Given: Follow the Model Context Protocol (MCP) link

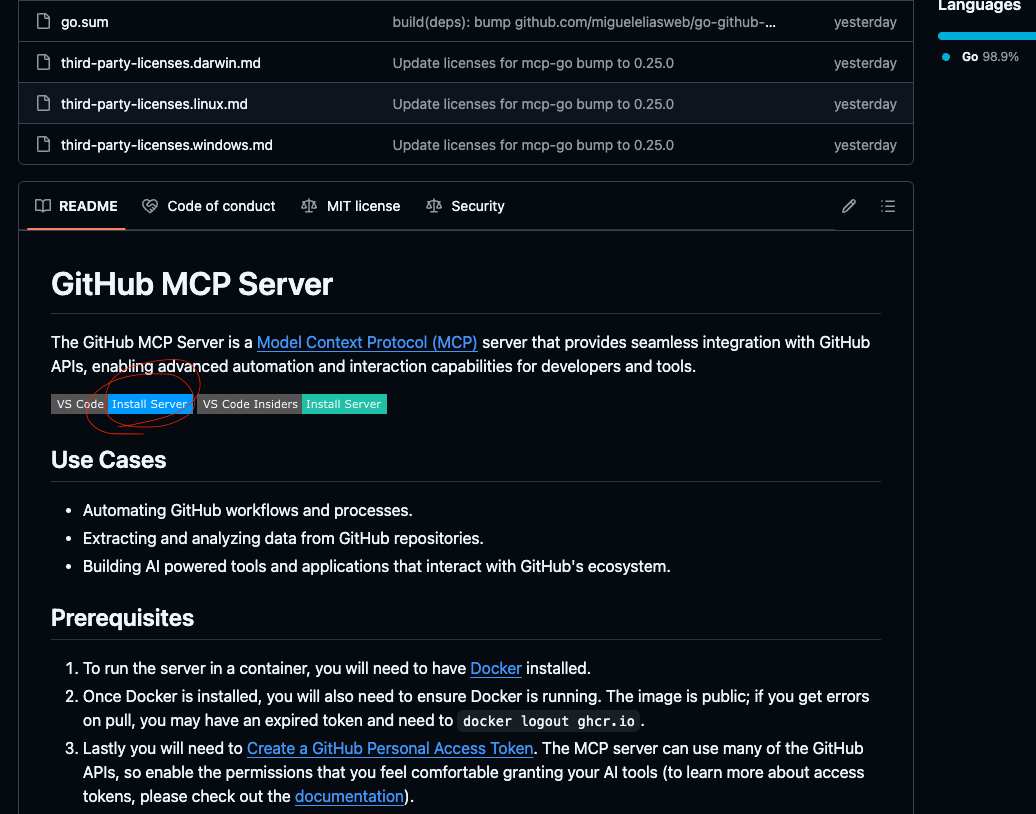Looking at the screenshot, I should tap(367, 342).
